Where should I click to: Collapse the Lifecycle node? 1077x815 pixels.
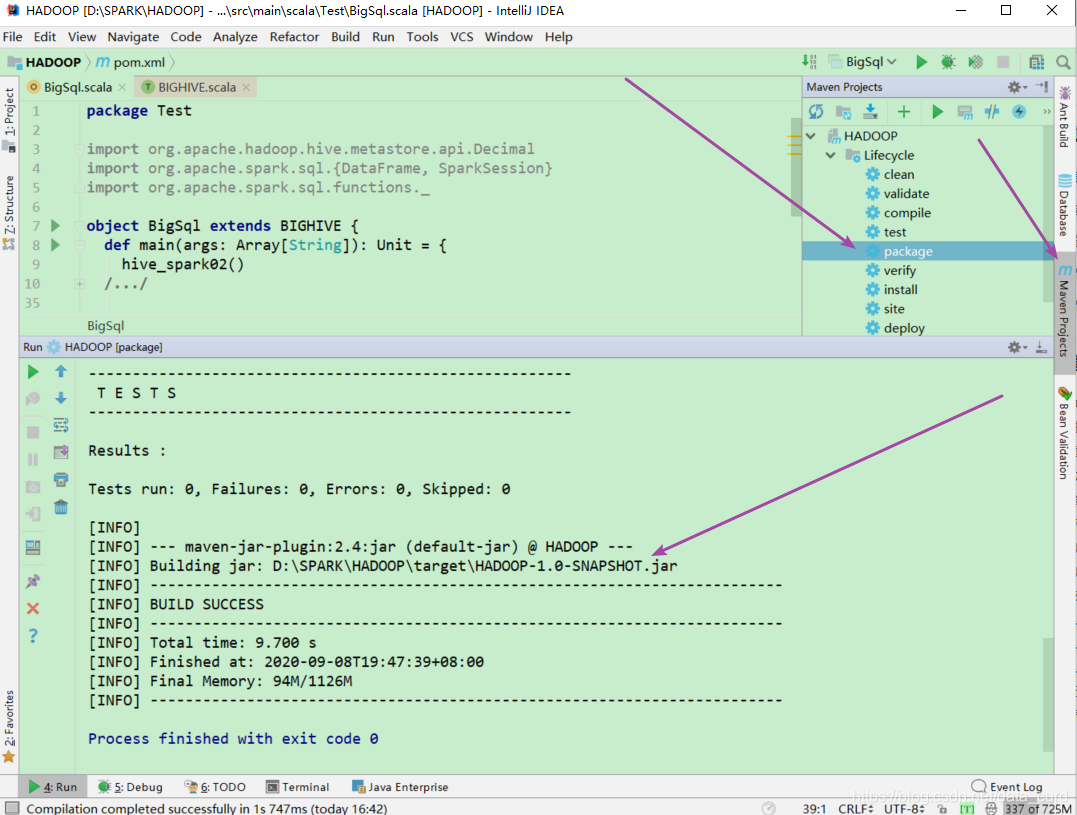pyautogui.click(x=830, y=155)
